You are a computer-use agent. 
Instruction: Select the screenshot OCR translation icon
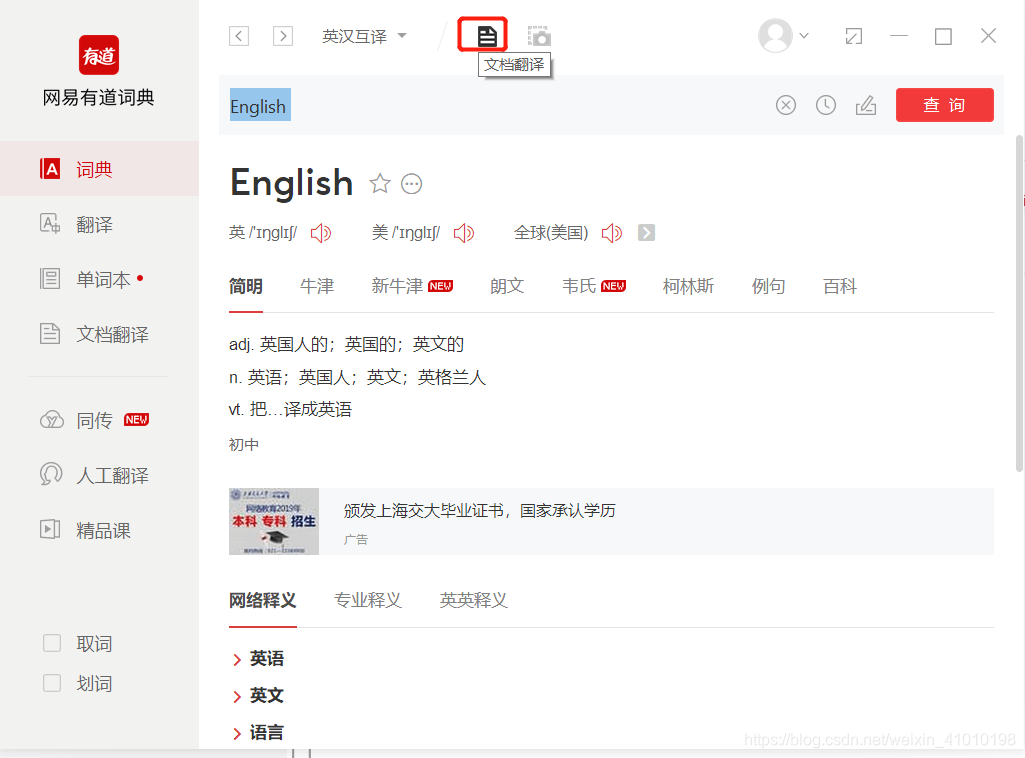coord(539,34)
